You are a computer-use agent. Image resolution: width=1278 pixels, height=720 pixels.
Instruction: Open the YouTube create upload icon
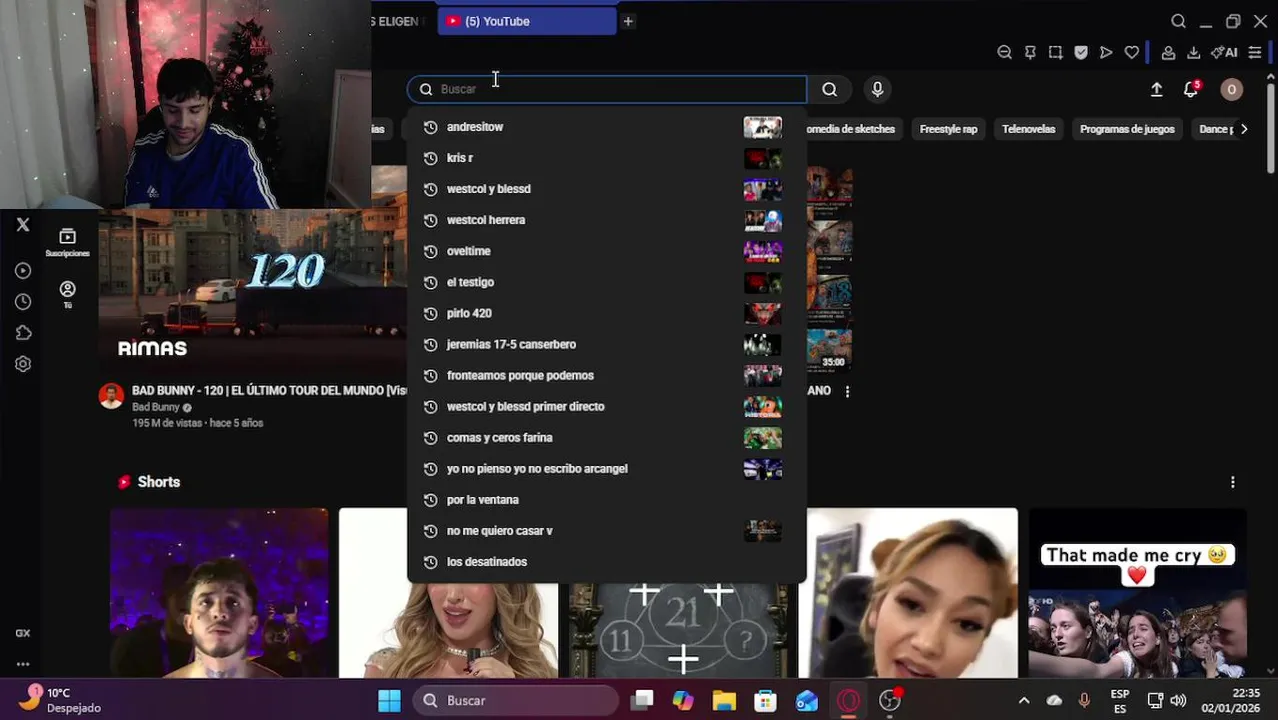1156,89
